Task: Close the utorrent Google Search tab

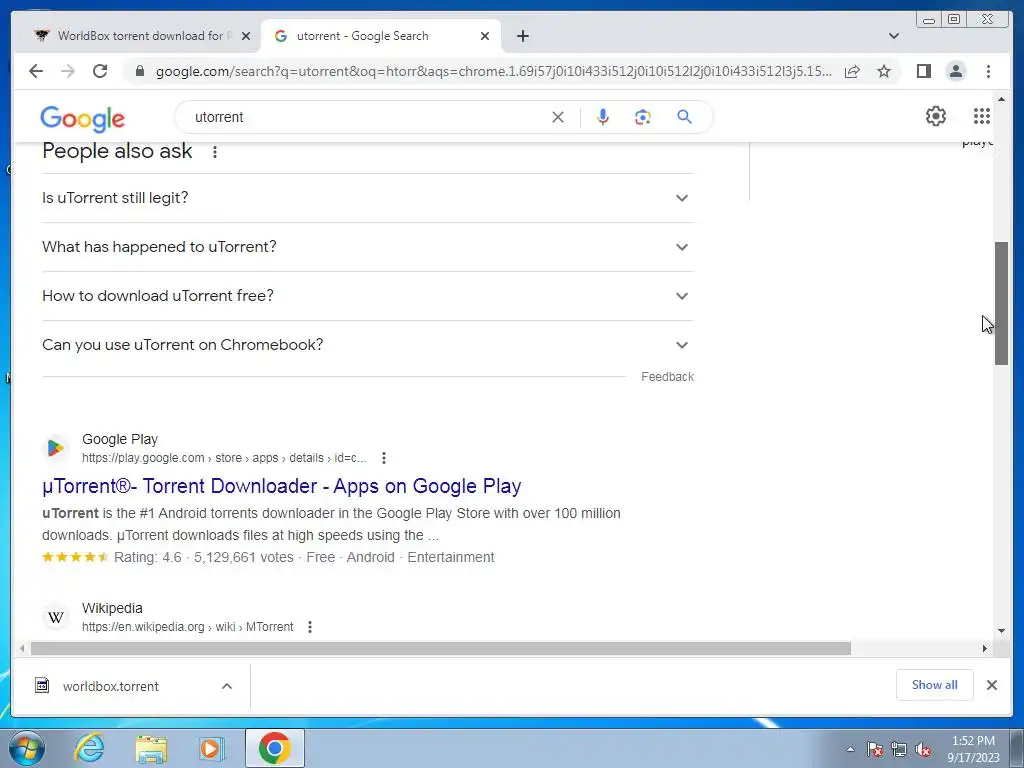Action: pyautogui.click(x=485, y=36)
